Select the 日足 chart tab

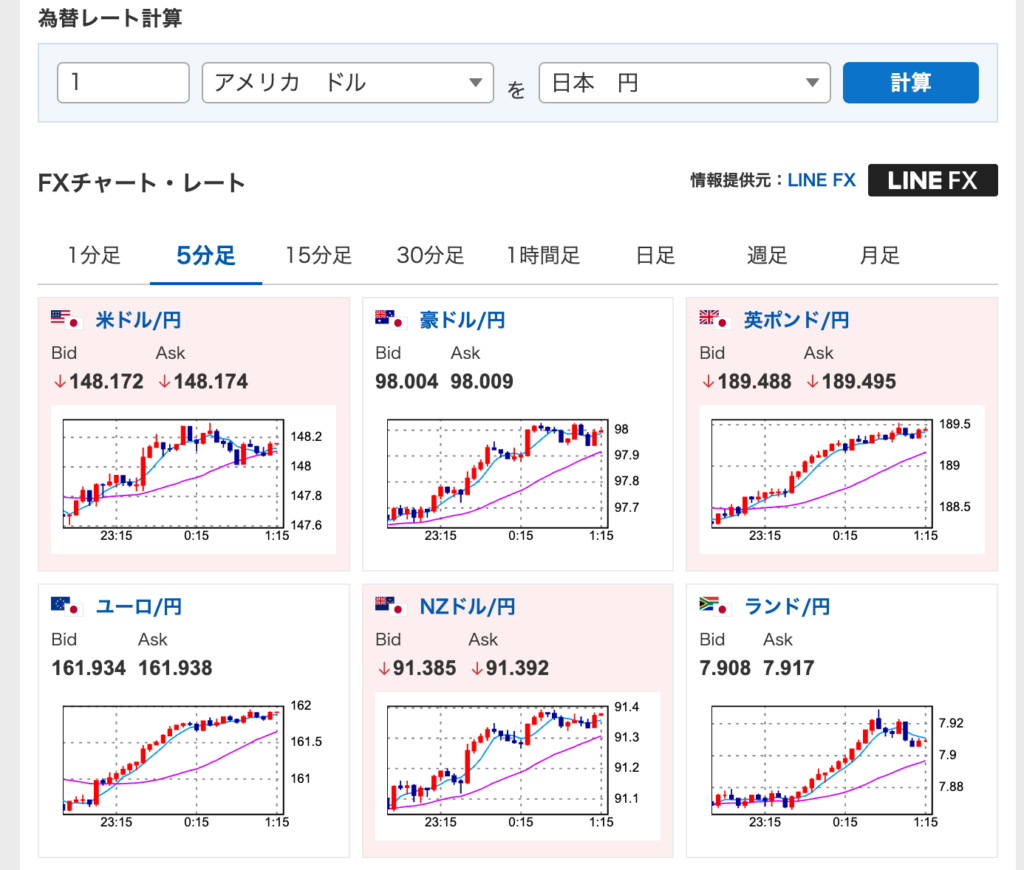655,256
